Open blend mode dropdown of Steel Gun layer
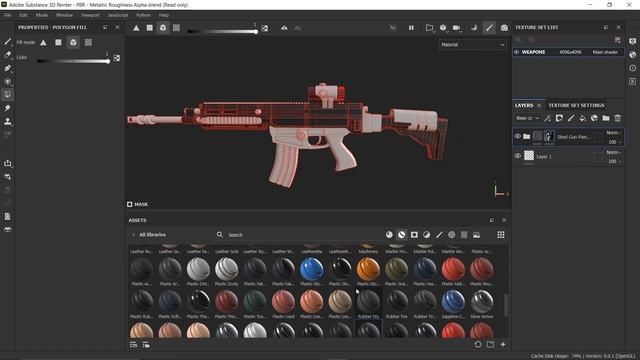640x360 pixels. [x=613, y=133]
